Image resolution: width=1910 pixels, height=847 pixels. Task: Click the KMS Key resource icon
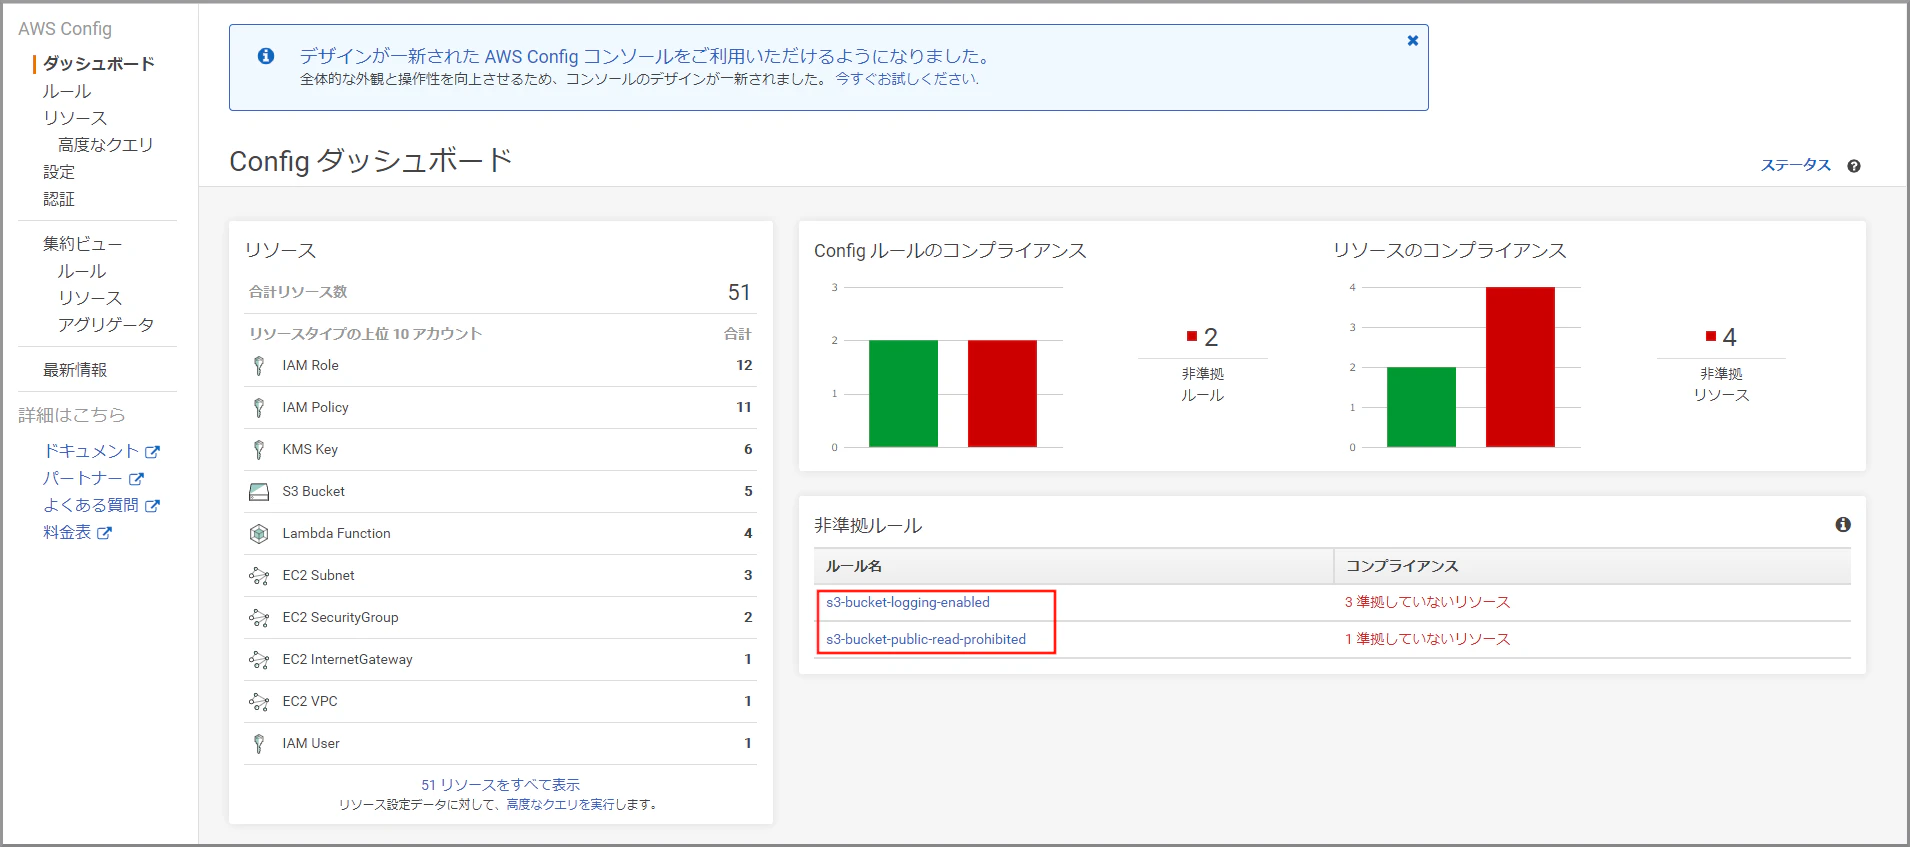point(259,450)
